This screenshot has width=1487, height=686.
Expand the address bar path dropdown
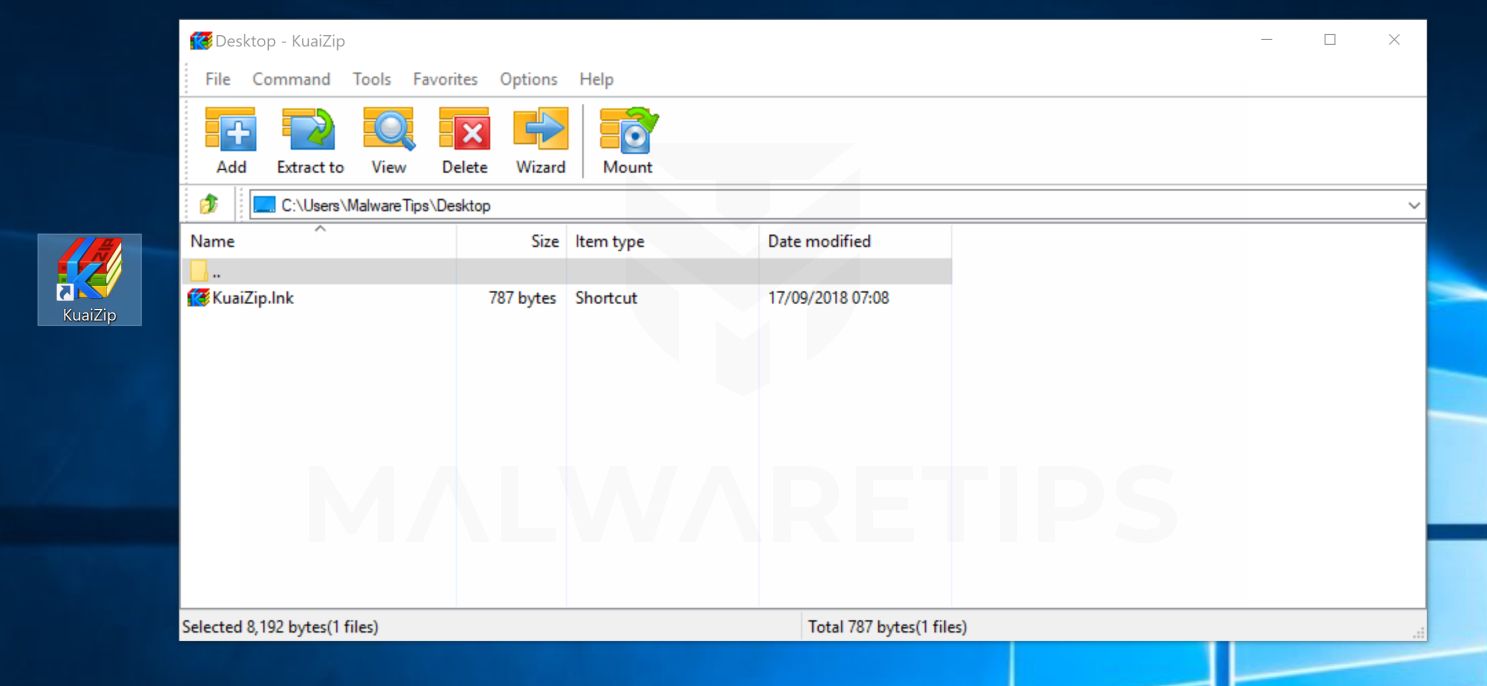1414,205
